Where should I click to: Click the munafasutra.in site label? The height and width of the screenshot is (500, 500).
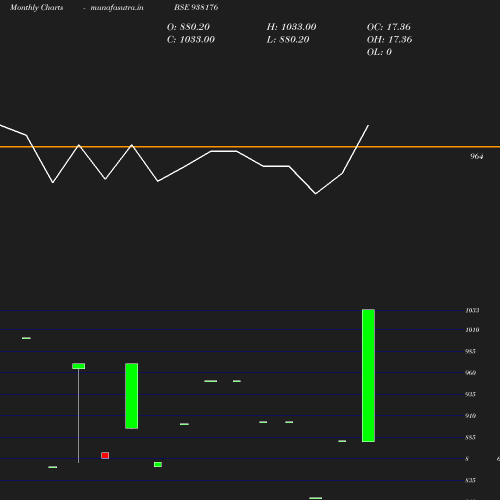117,8
